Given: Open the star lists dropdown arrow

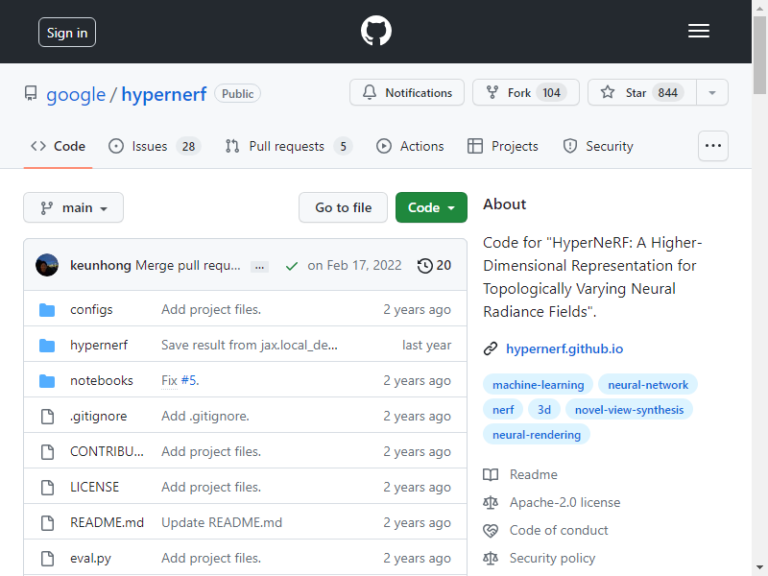Looking at the screenshot, I should click(712, 93).
